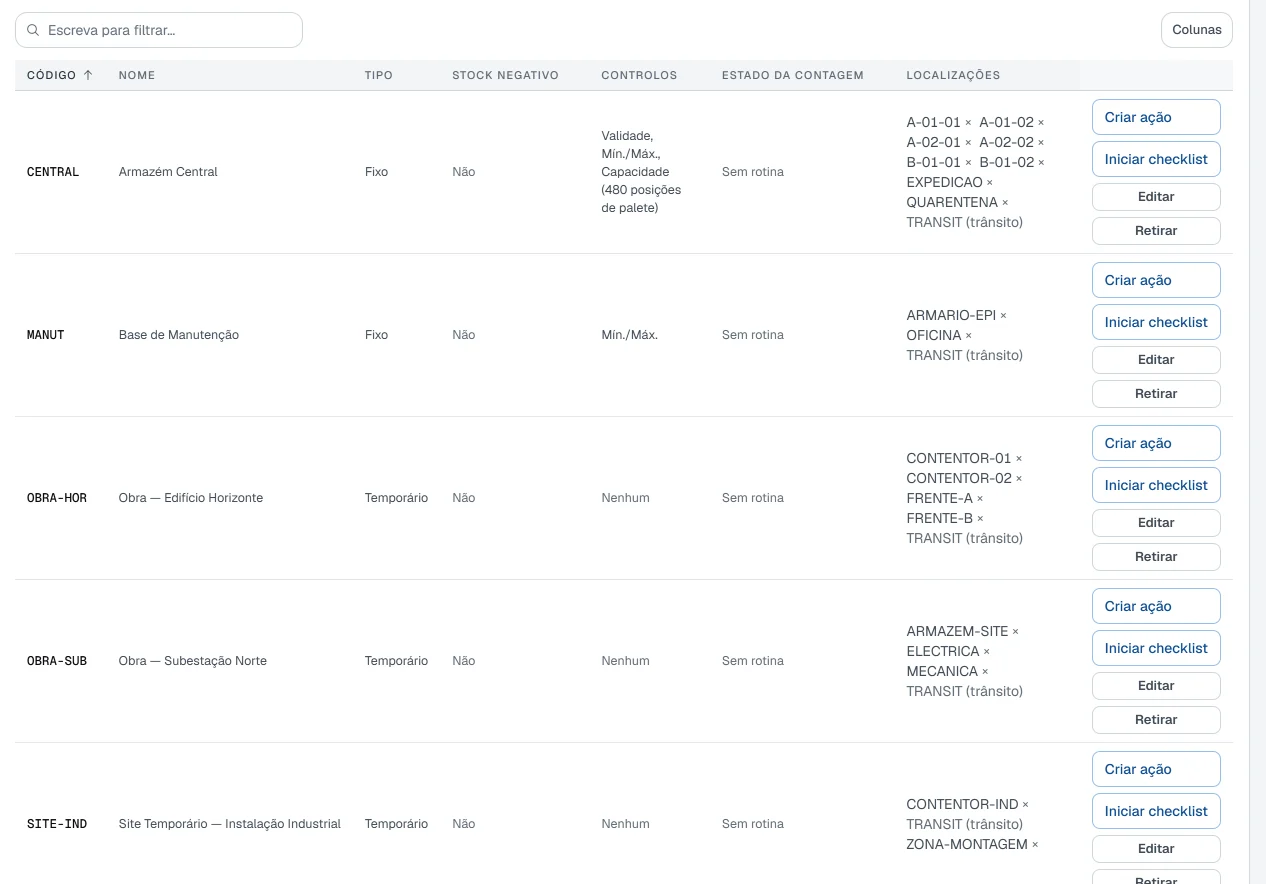Screen dimensions: 1266x884
Task: Click Iniciar checklist for Base de Manutenção
Action: [x=1156, y=322]
